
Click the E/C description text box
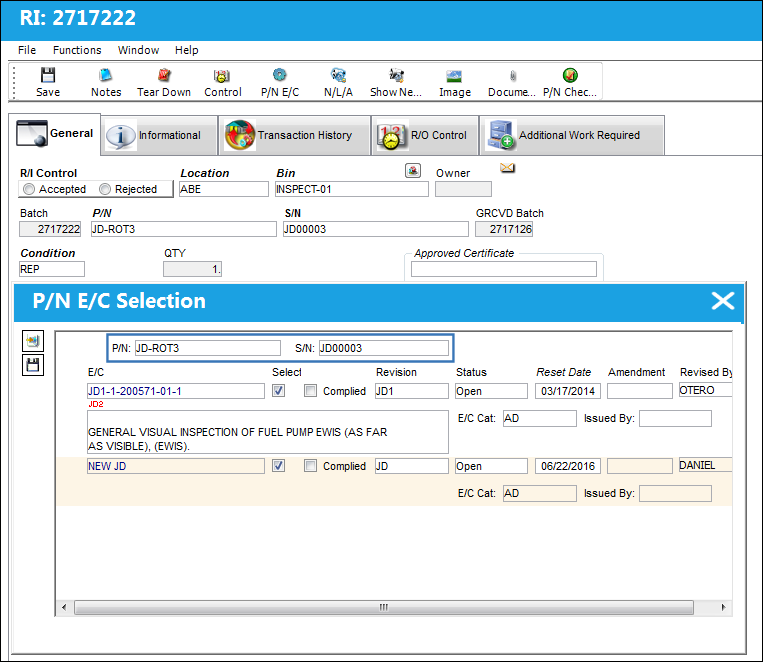click(268, 432)
